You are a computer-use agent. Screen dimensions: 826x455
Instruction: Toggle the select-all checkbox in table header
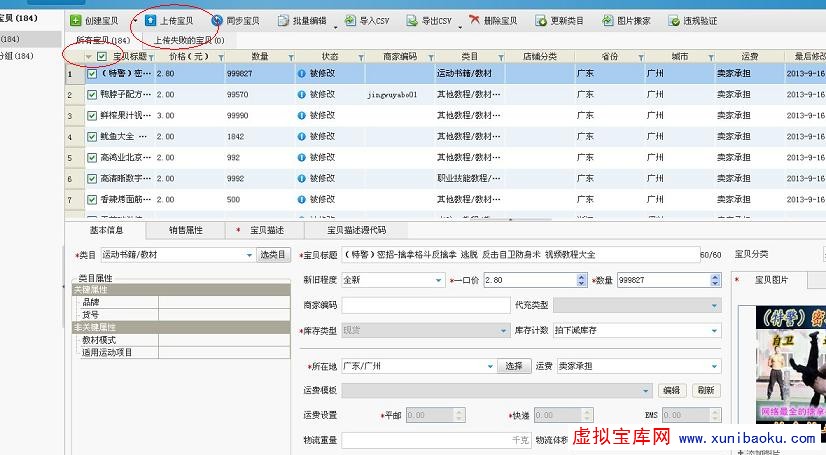102,57
